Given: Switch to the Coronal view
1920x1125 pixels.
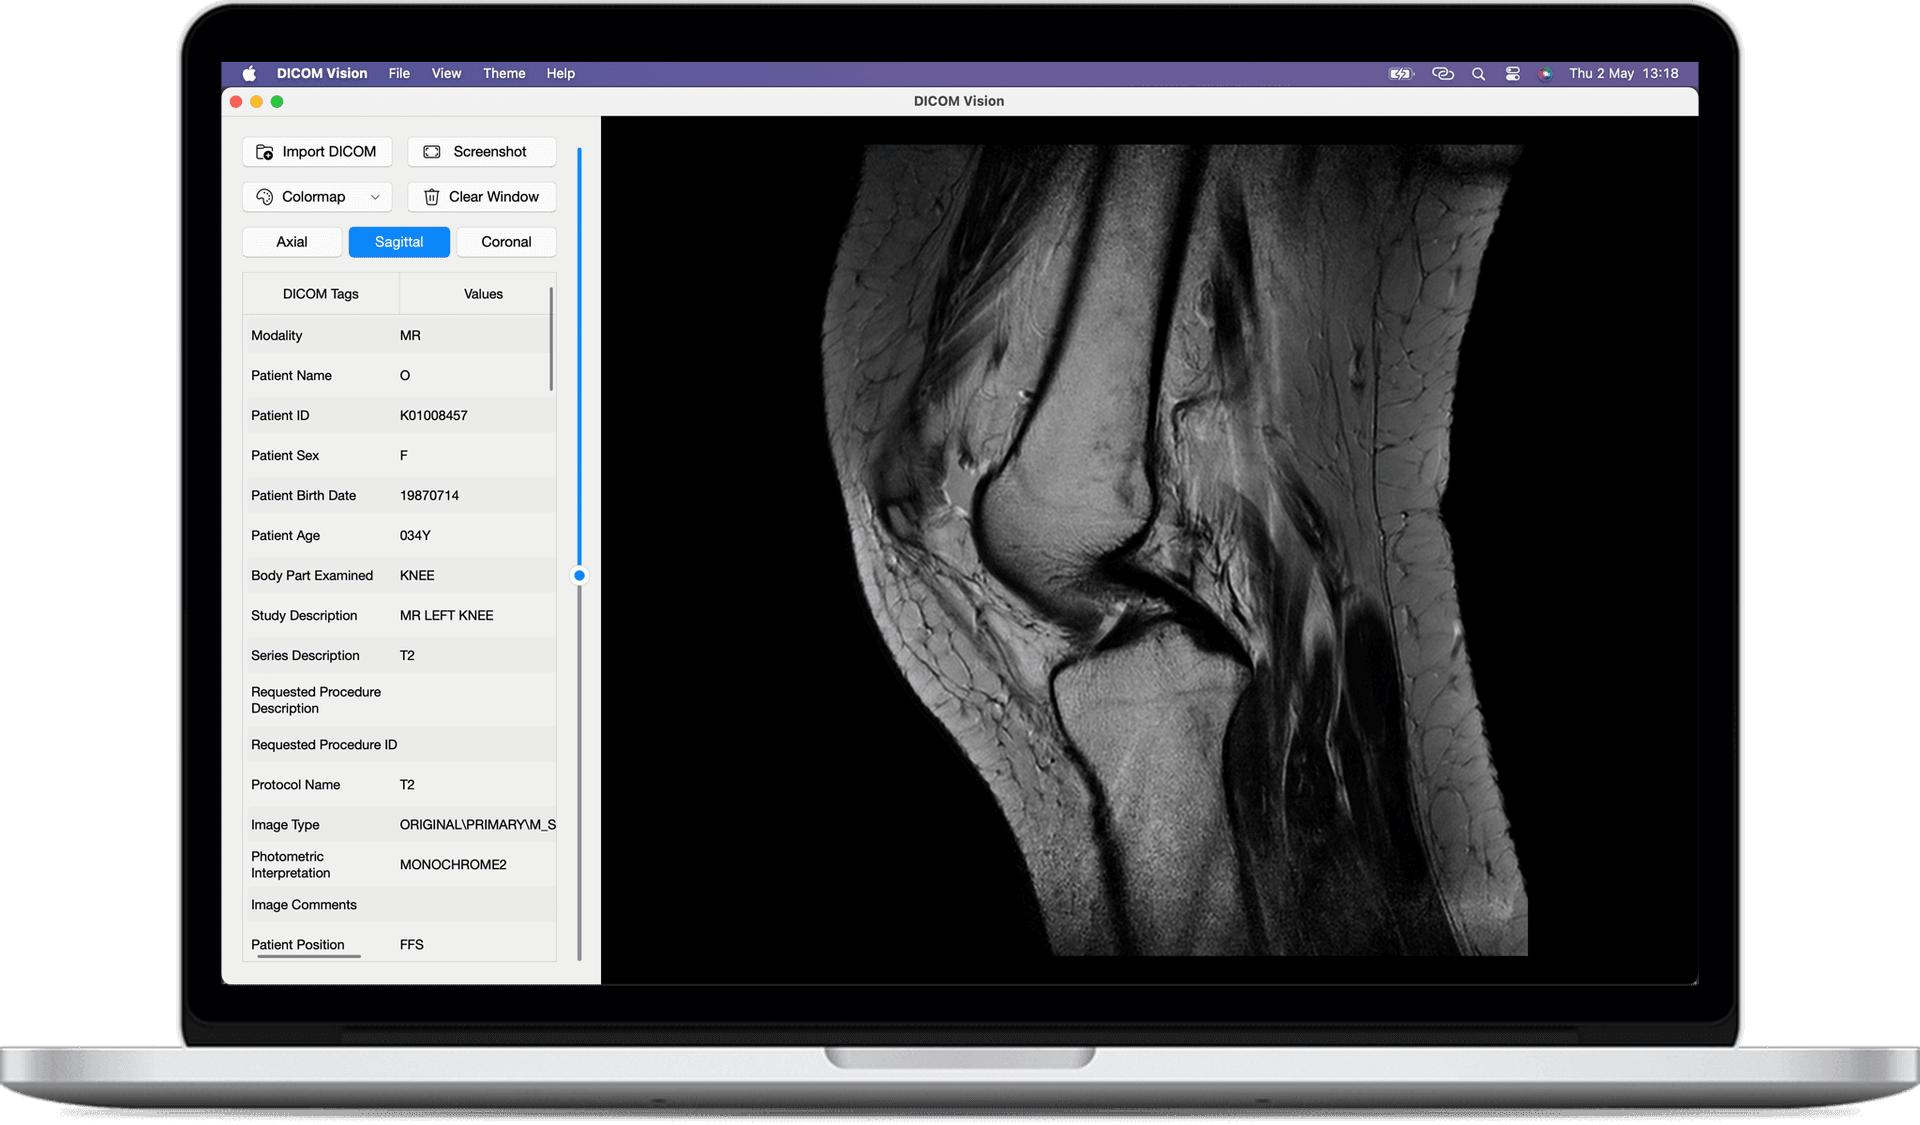Looking at the screenshot, I should (506, 241).
